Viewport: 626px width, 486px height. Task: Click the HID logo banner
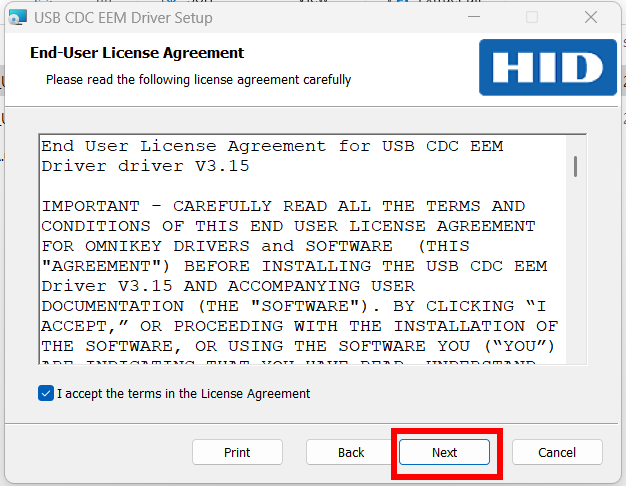(548, 67)
